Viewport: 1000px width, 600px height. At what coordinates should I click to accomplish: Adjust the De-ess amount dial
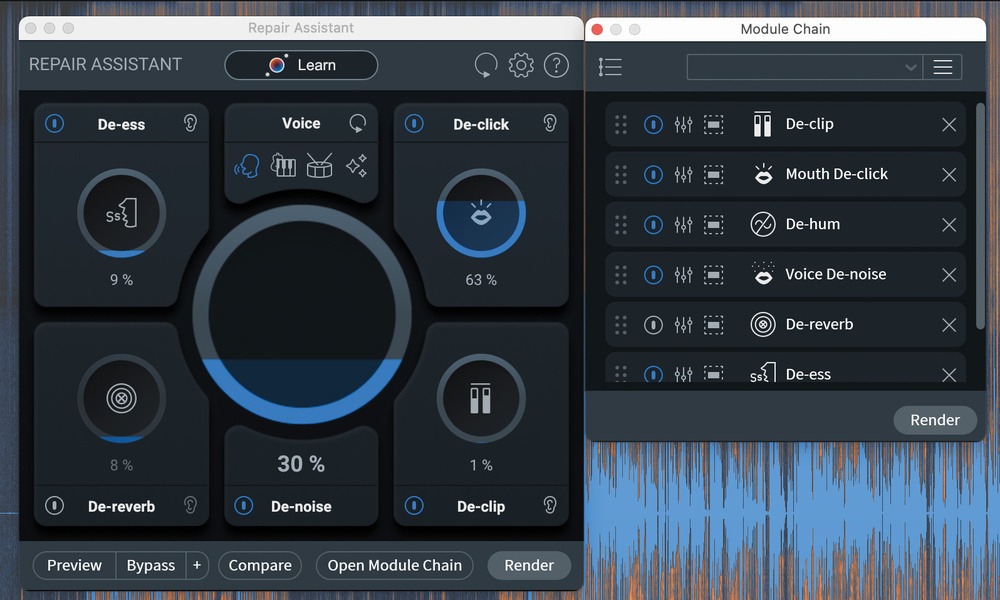[122, 213]
